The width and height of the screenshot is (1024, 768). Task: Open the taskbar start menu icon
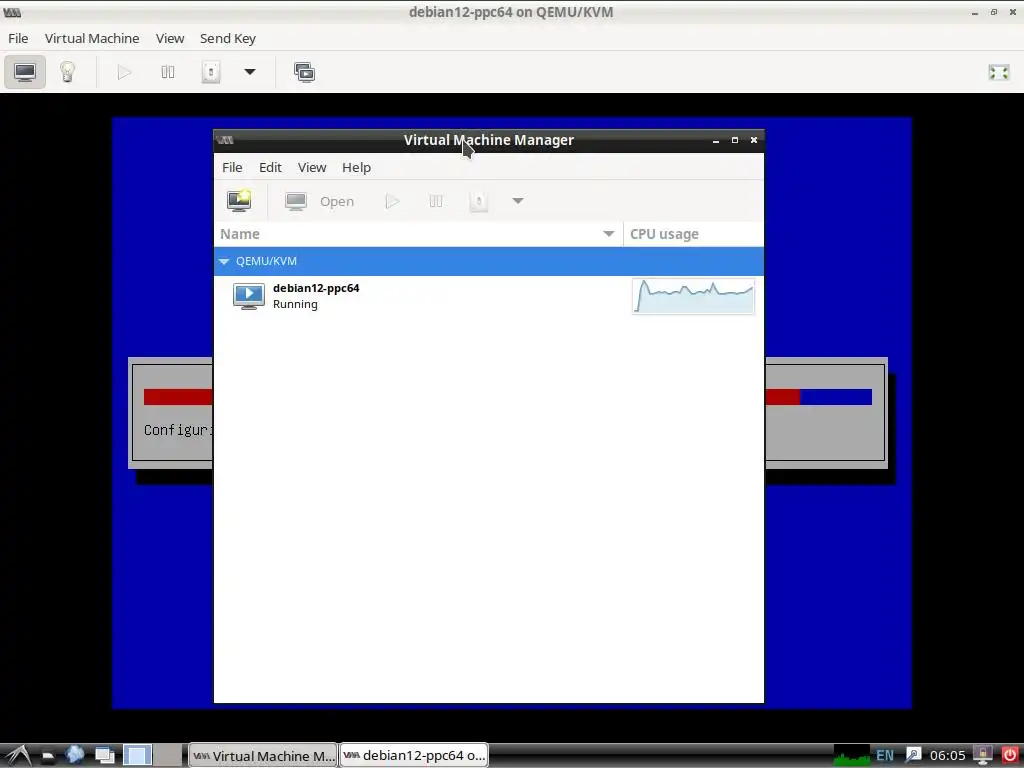pos(18,756)
